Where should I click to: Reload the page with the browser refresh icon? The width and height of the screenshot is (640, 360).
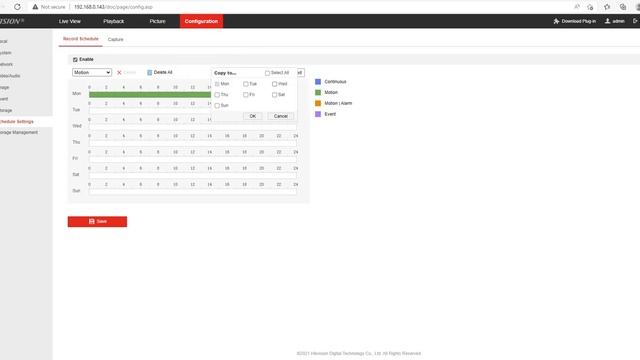click(17, 7)
